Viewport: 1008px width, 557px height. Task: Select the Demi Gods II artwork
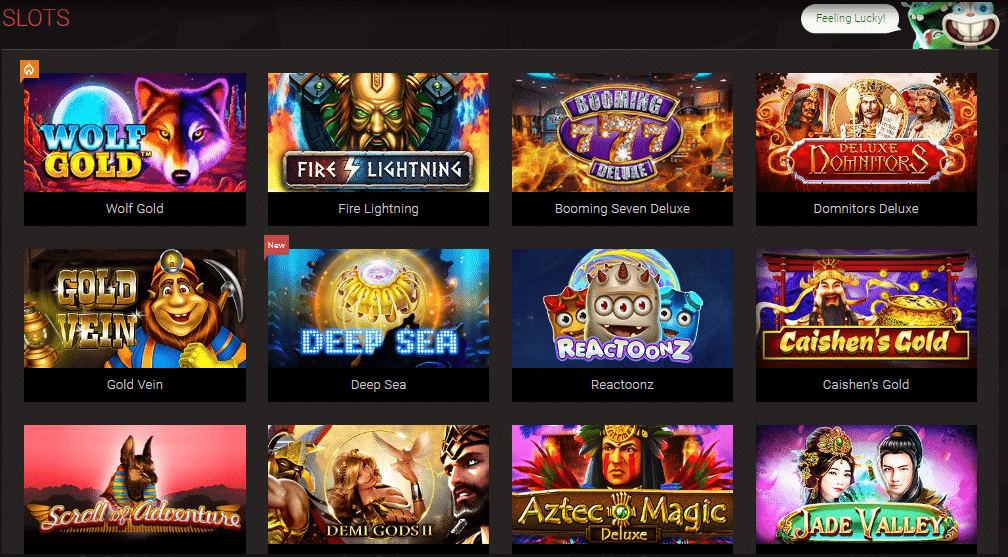pos(378,484)
